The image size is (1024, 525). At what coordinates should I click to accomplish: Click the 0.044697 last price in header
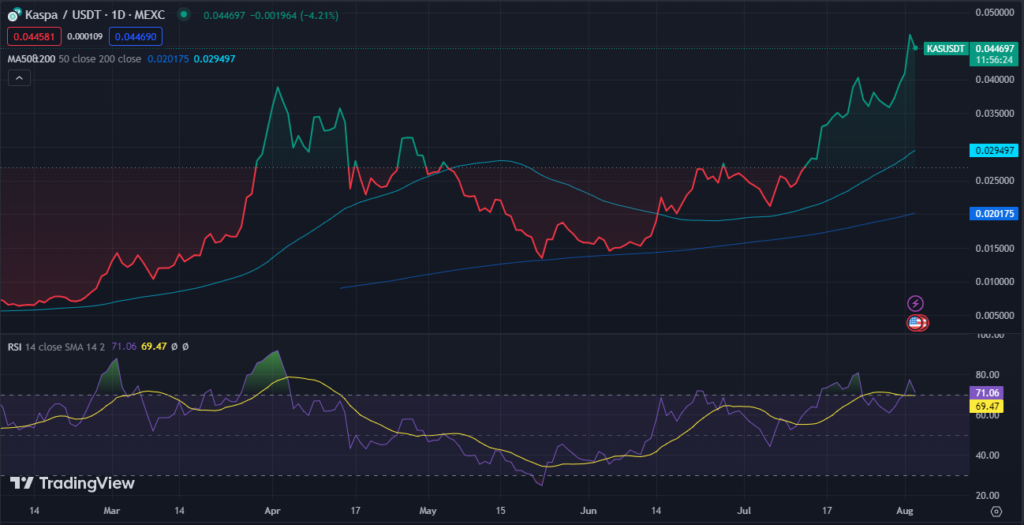pyautogui.click(x=226, y=16)
